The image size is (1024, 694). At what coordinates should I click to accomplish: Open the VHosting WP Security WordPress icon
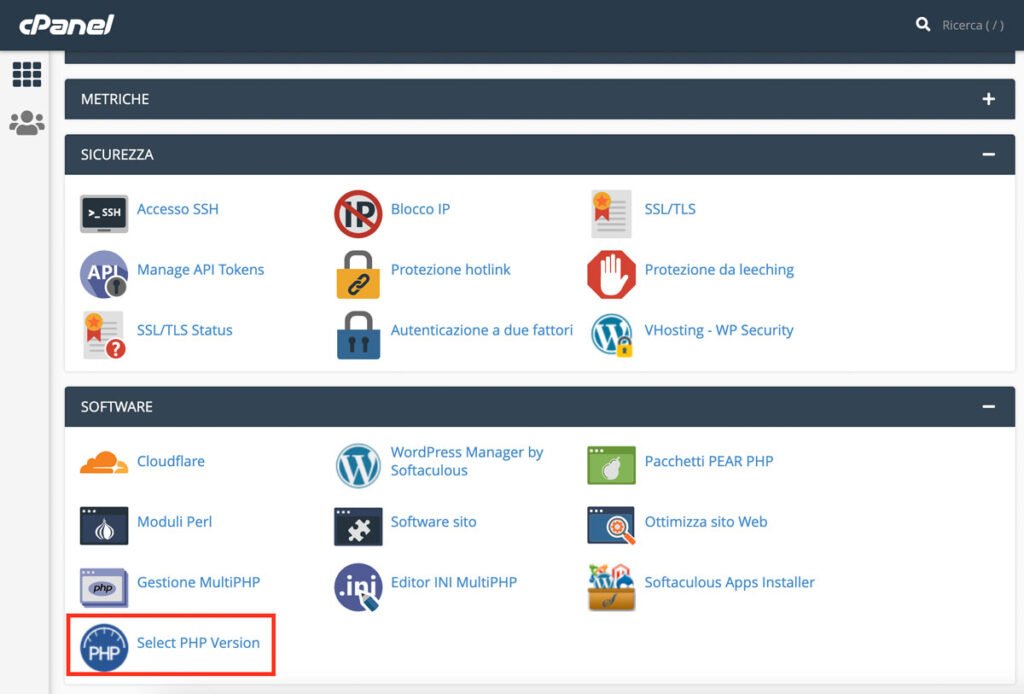click(x=611, y=335)
